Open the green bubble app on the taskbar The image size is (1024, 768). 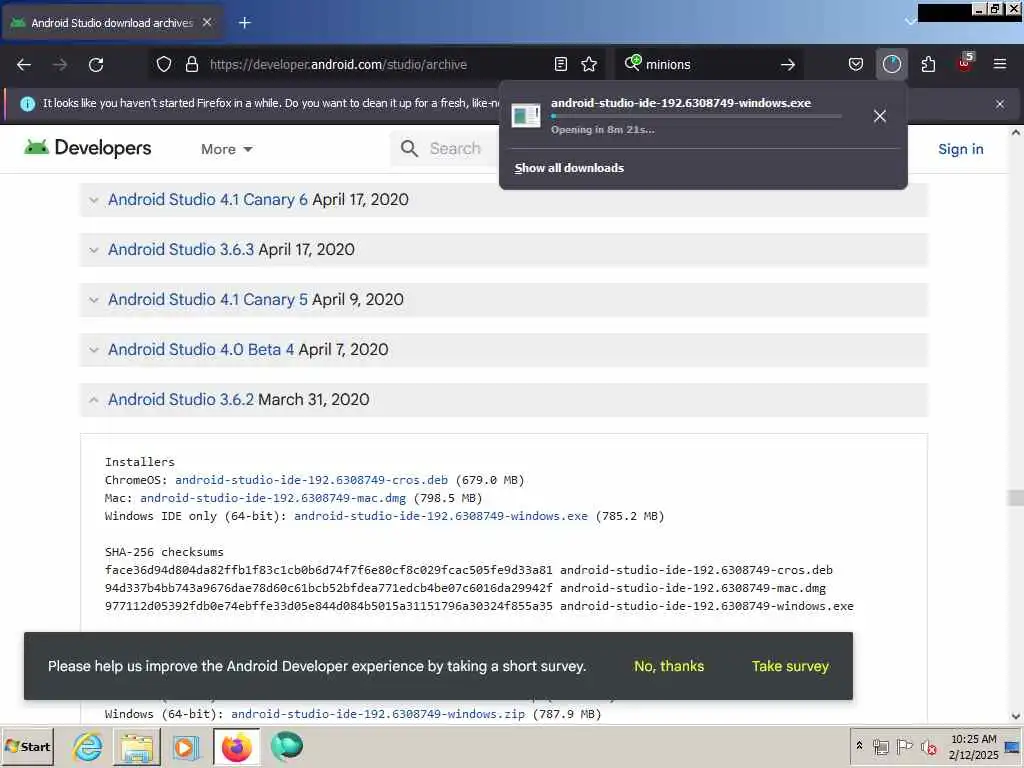pos(286,746)
